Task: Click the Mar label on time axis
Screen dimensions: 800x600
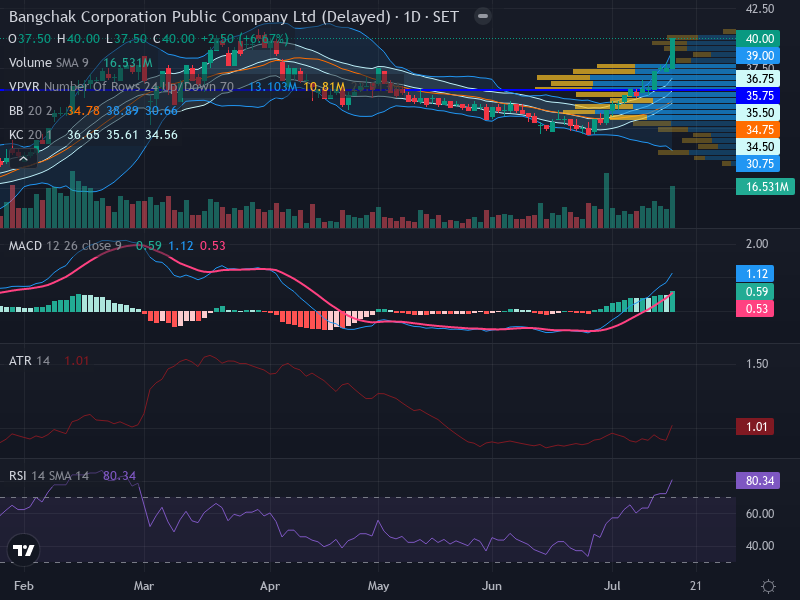Action: tap(143, 586)
